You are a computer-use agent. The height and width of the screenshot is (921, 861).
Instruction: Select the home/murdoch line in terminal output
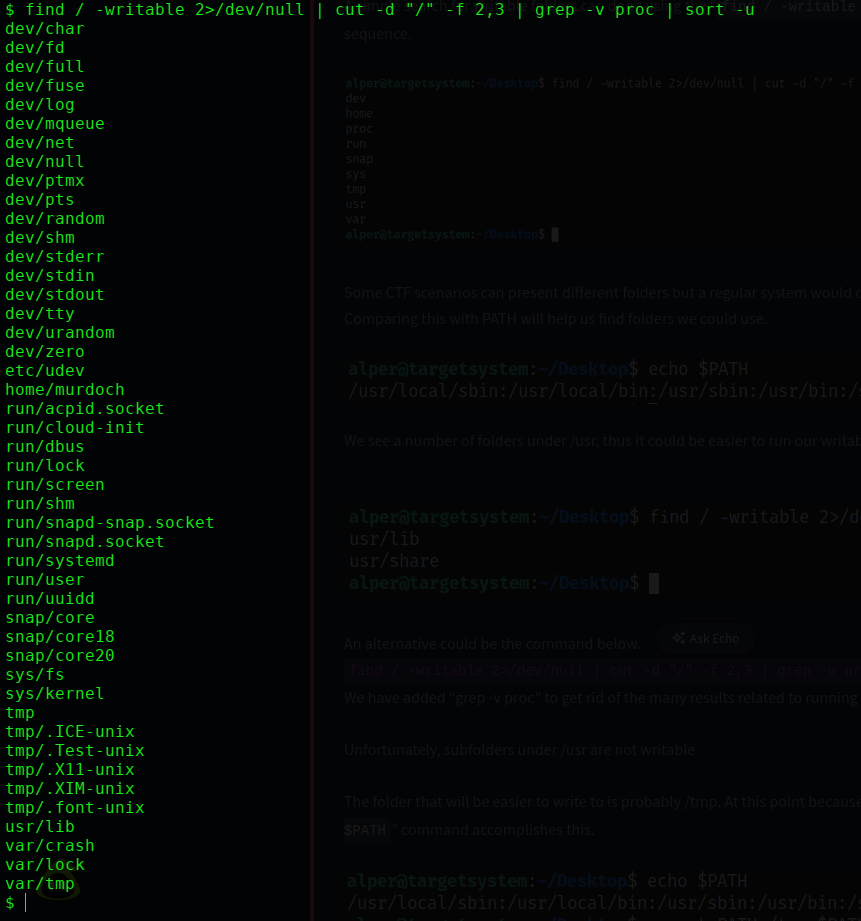65,390
